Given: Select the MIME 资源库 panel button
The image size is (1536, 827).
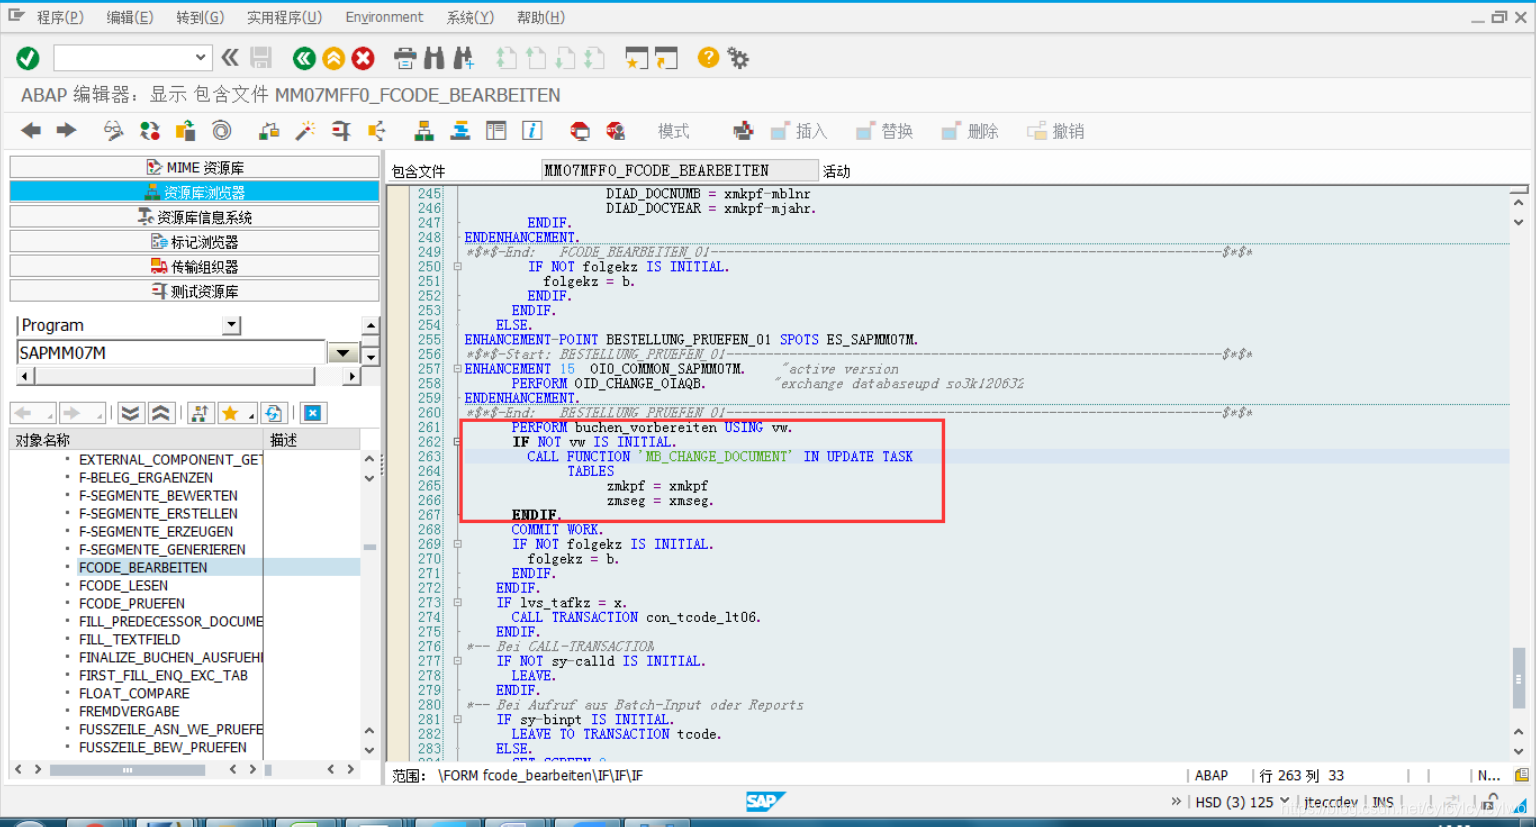Looking at the screenshot, I should tap(194, 166).
